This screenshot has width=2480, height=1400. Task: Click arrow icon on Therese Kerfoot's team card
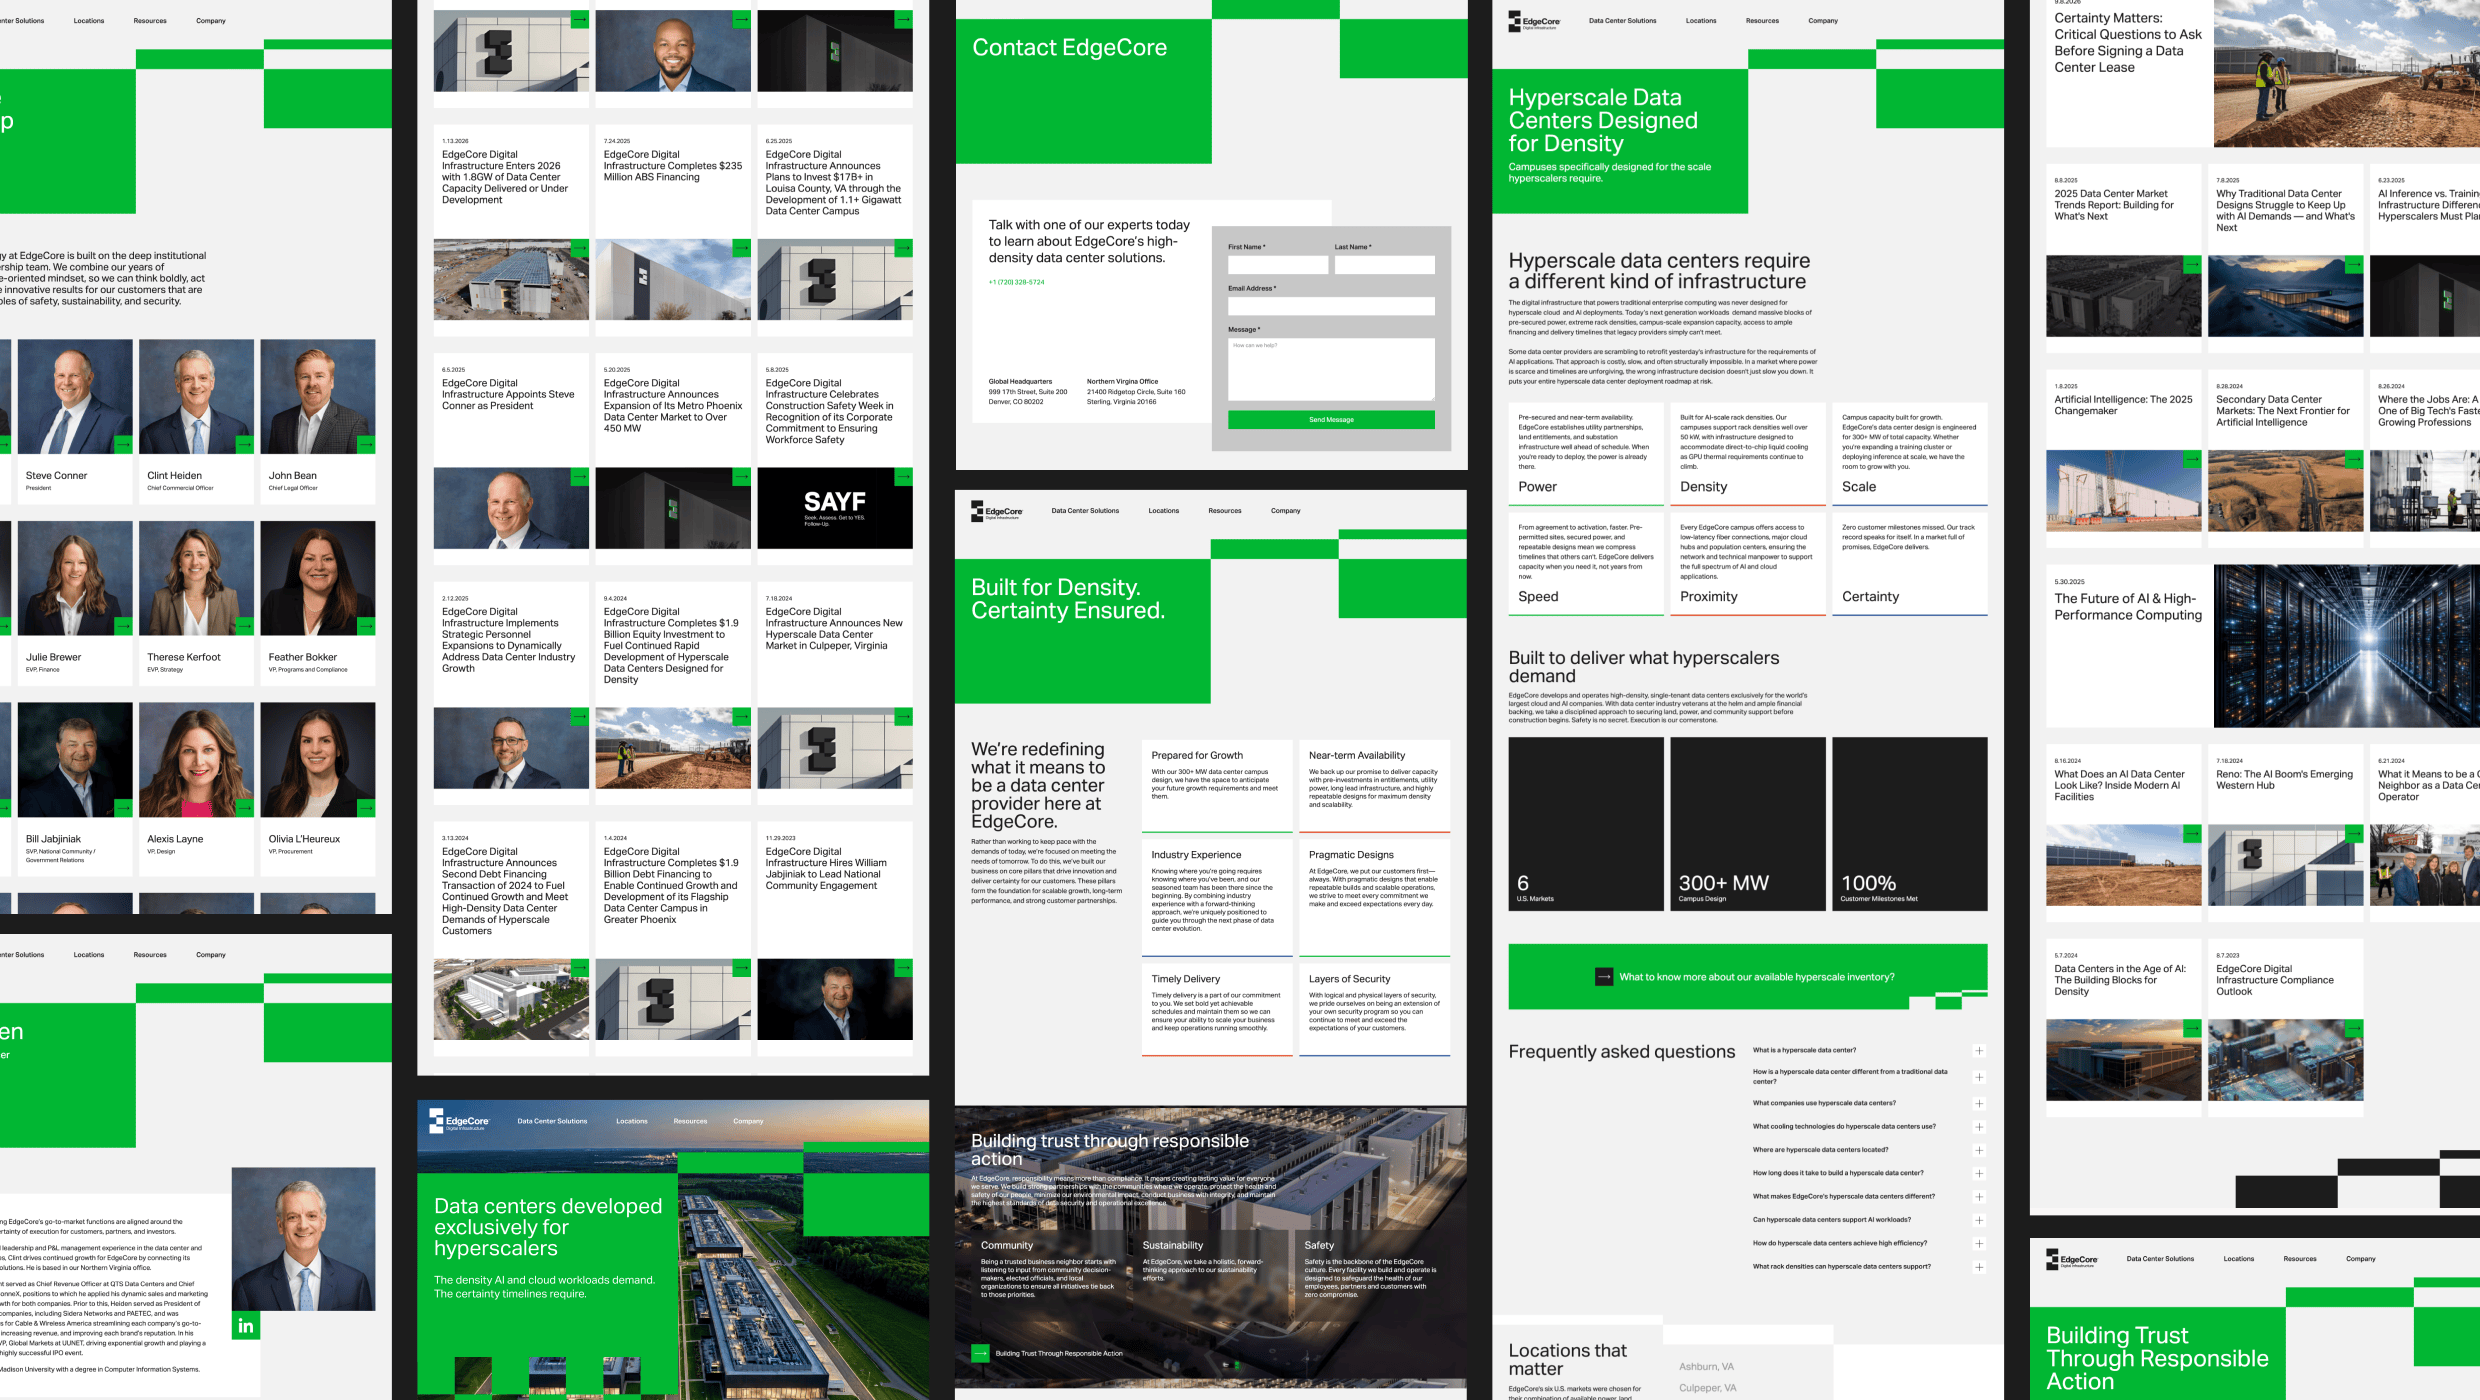[245, 627]
